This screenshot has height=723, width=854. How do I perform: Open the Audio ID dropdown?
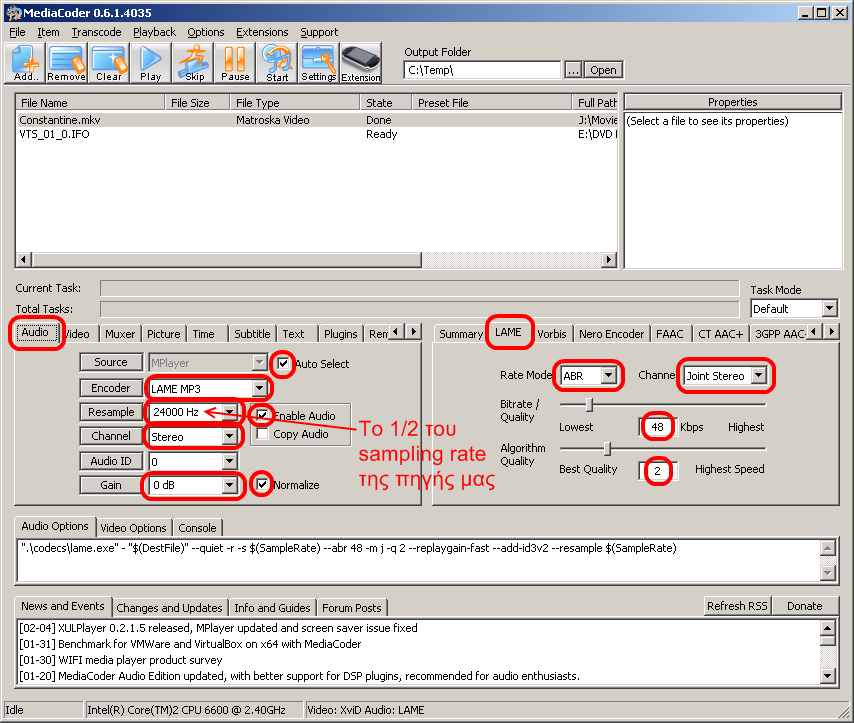(x=230, y=461)
